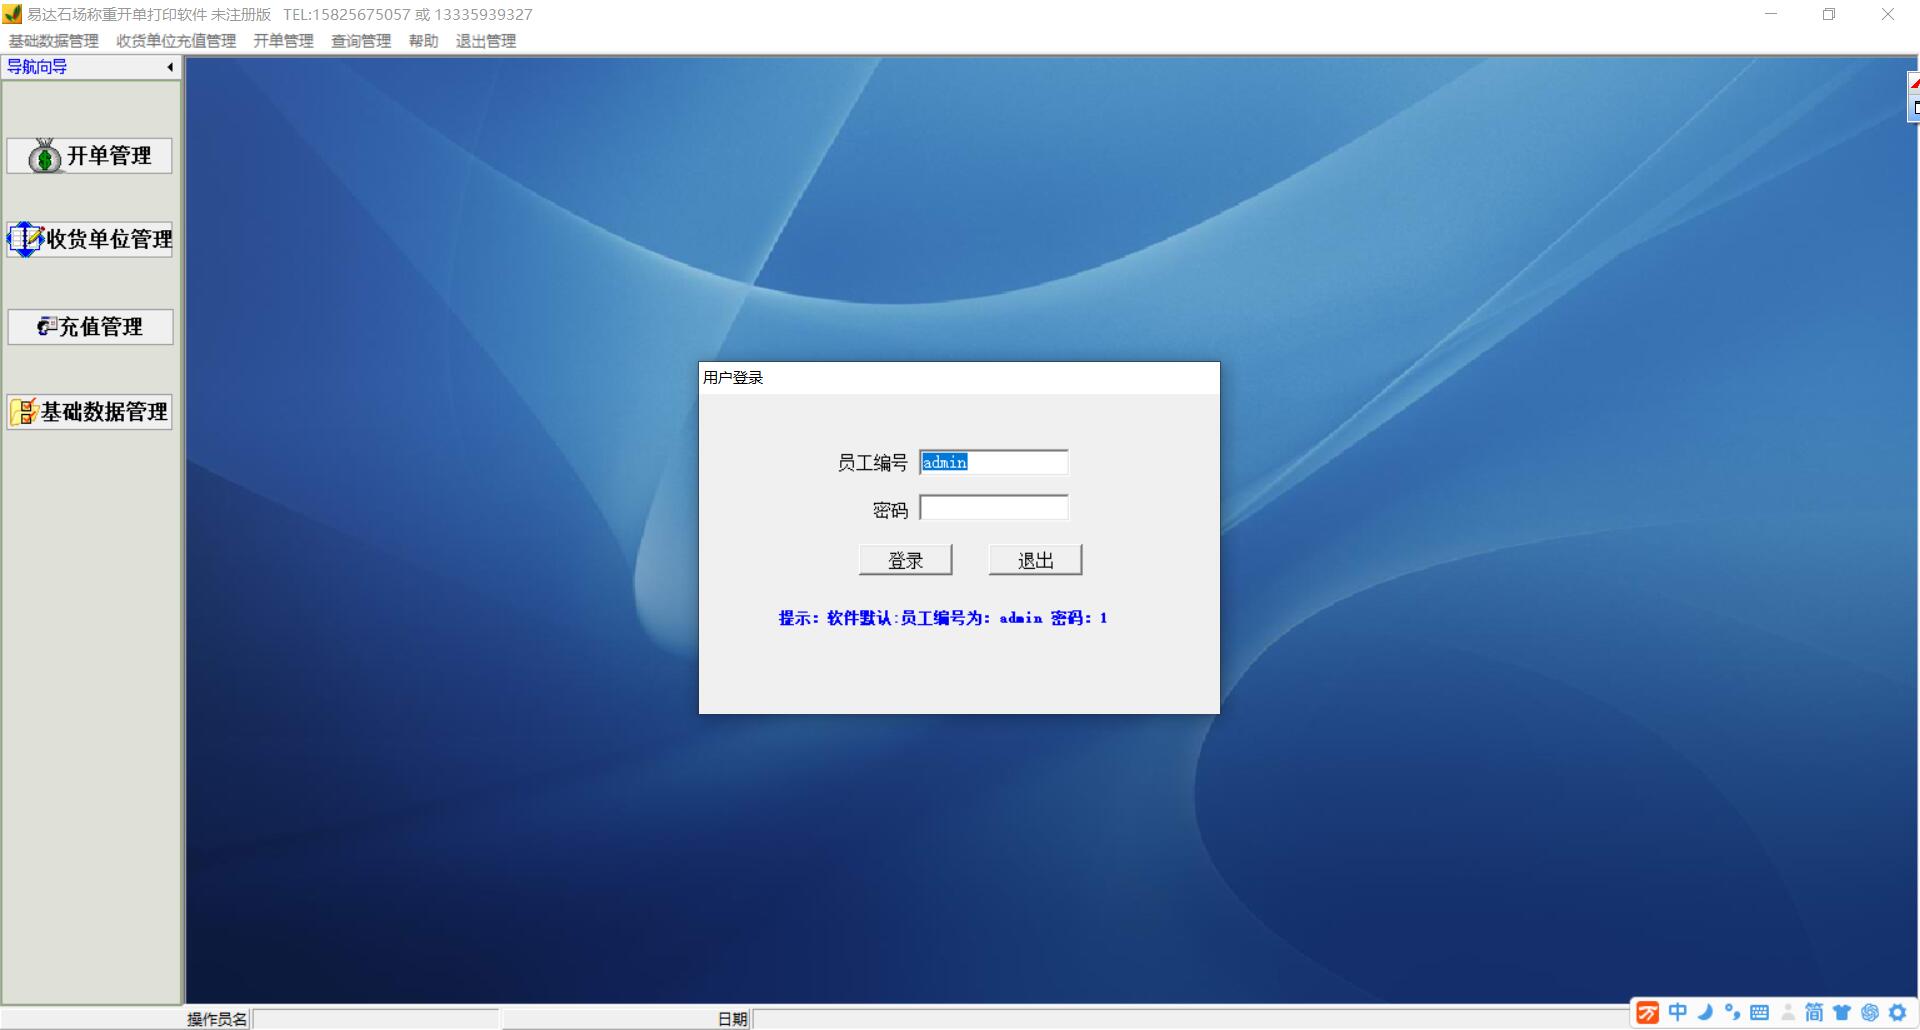Toggle the 中 Chinese/English input mode icon
Image resolution: width=1920 pixels, height=1030 pixels.
1678,1013
